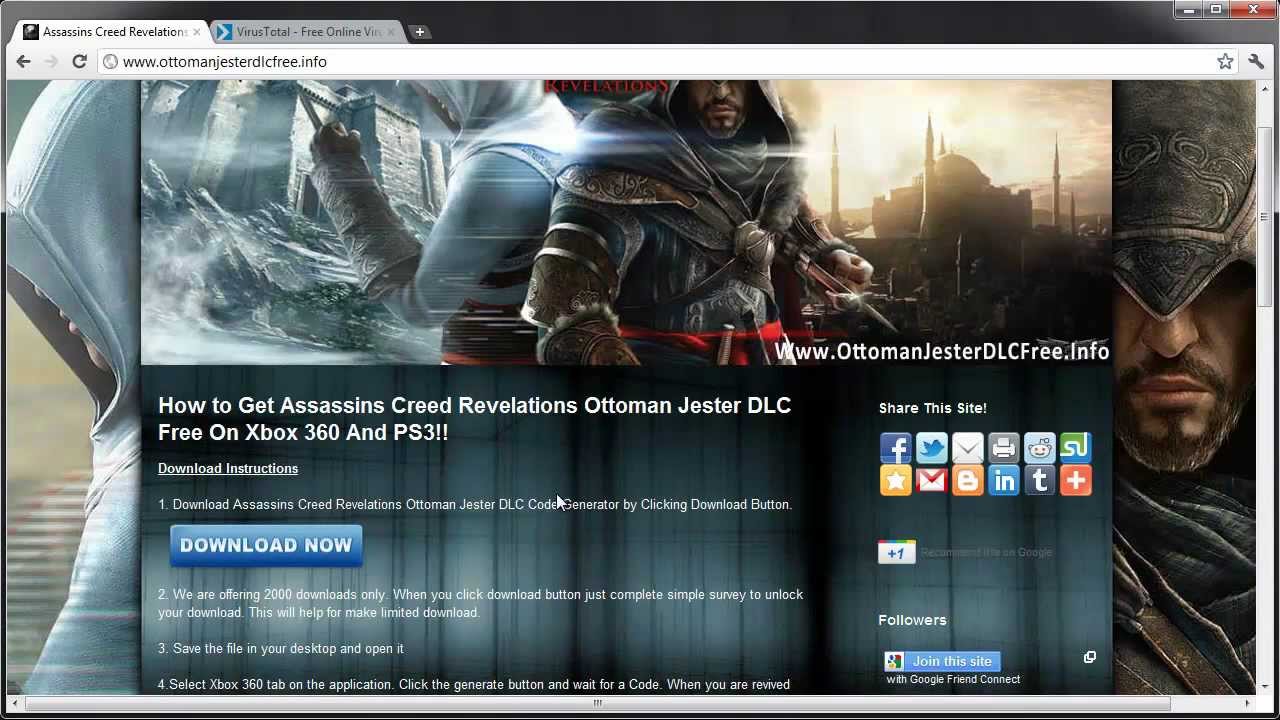The width and height of the screenshot is (1280, 720).
Task: Share the site on LinkedIn
Action: (x=1004, y=481)
